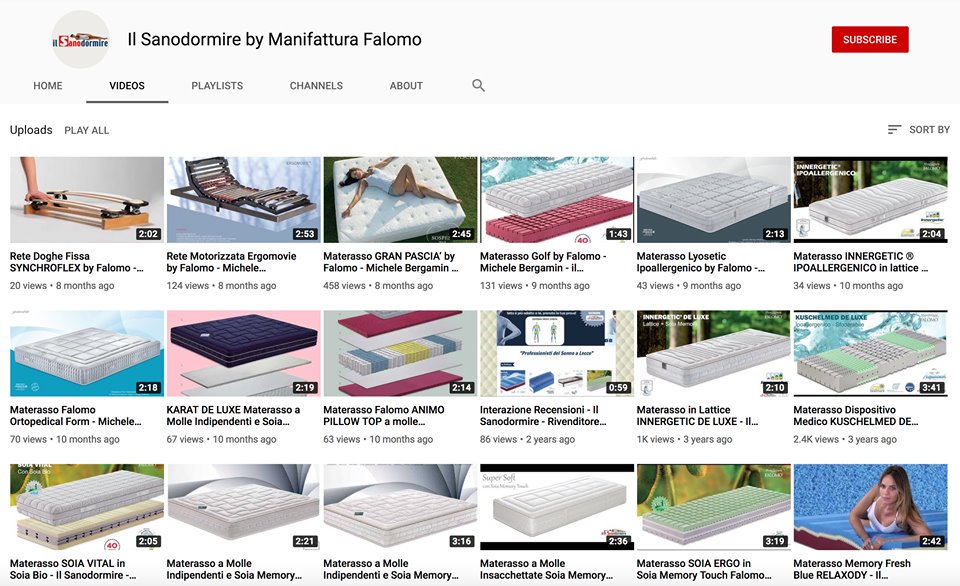Go to the Channels tab
Screen dimensions: 960x586
(x=316, y=86)
